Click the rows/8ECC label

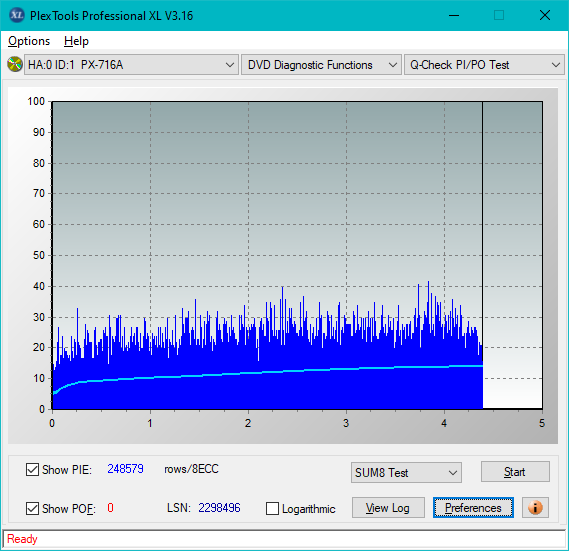[x=192, y=469]
